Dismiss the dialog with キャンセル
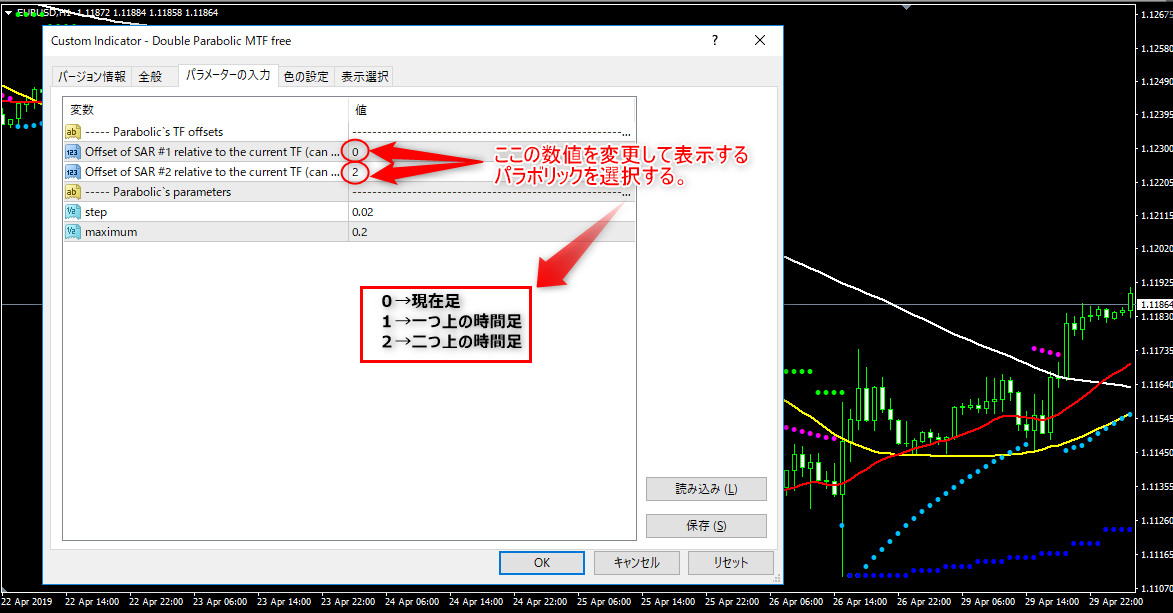This screenshot has height=613, width=1173. point(636,562)
